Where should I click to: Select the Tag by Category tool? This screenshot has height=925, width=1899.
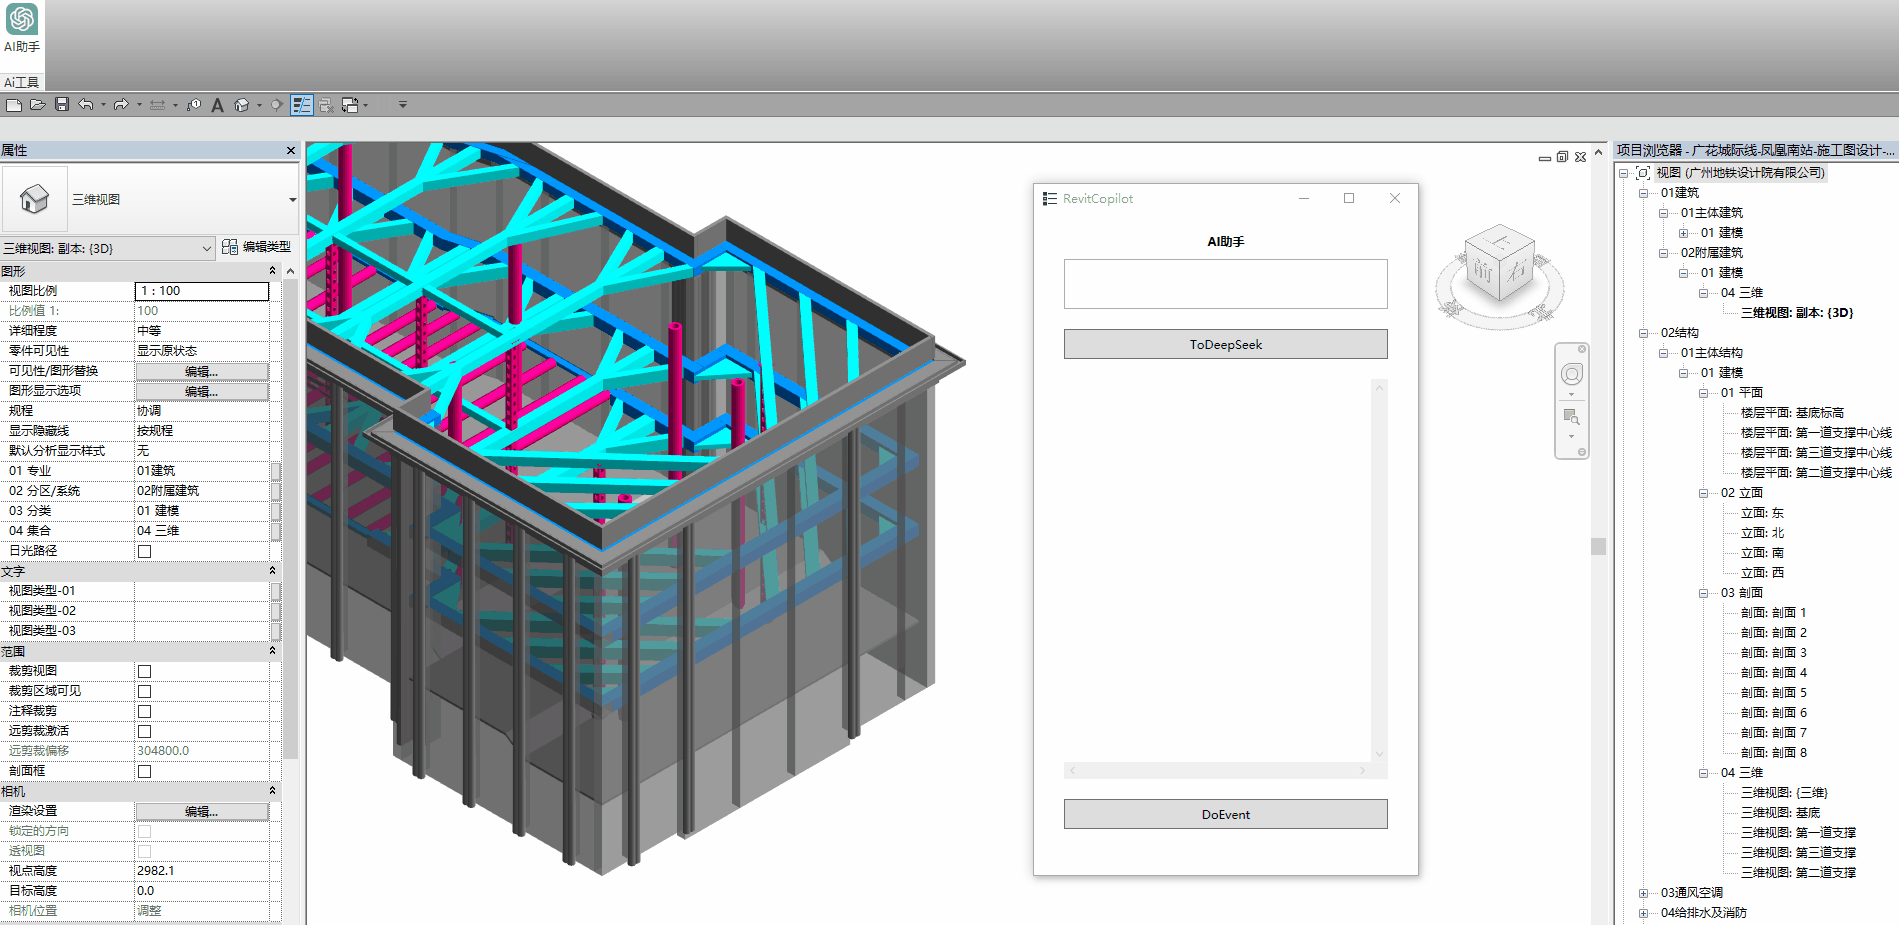coord(193,105)
